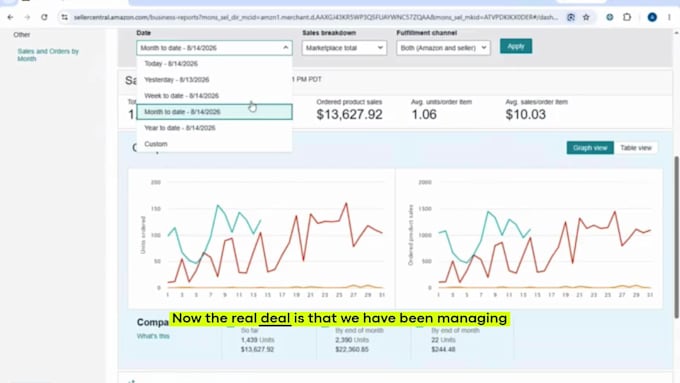Image resolution: width=680 pixels, height=383 pixels.
Task: Click the sellercentral.amazon.com address bar URL
Action: point(316,17)
